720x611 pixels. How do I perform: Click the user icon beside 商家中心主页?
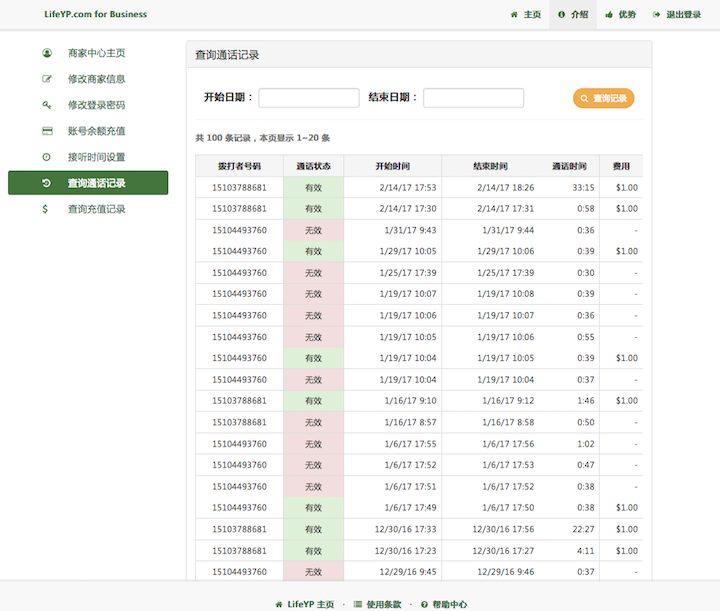pos(47,53)
